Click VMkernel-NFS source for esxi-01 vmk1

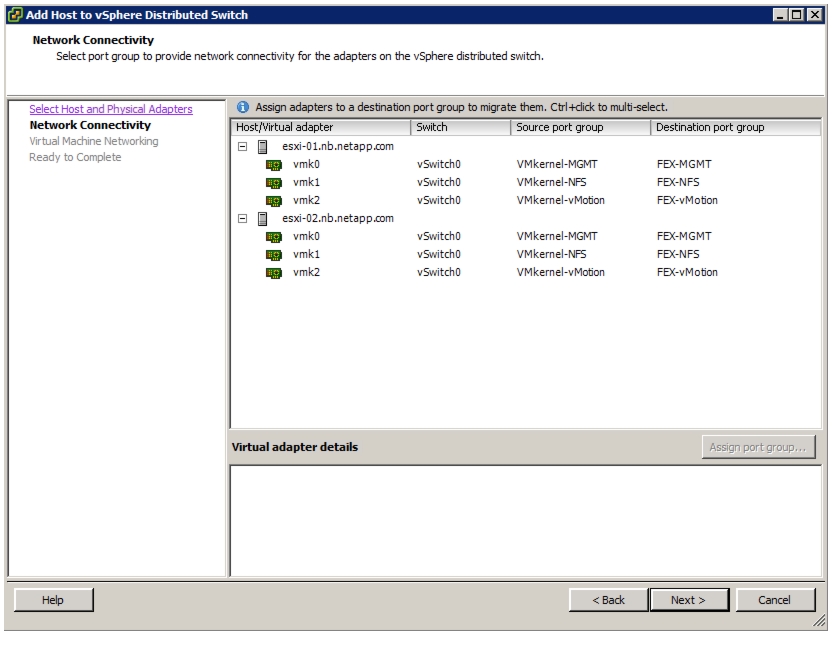551,182
